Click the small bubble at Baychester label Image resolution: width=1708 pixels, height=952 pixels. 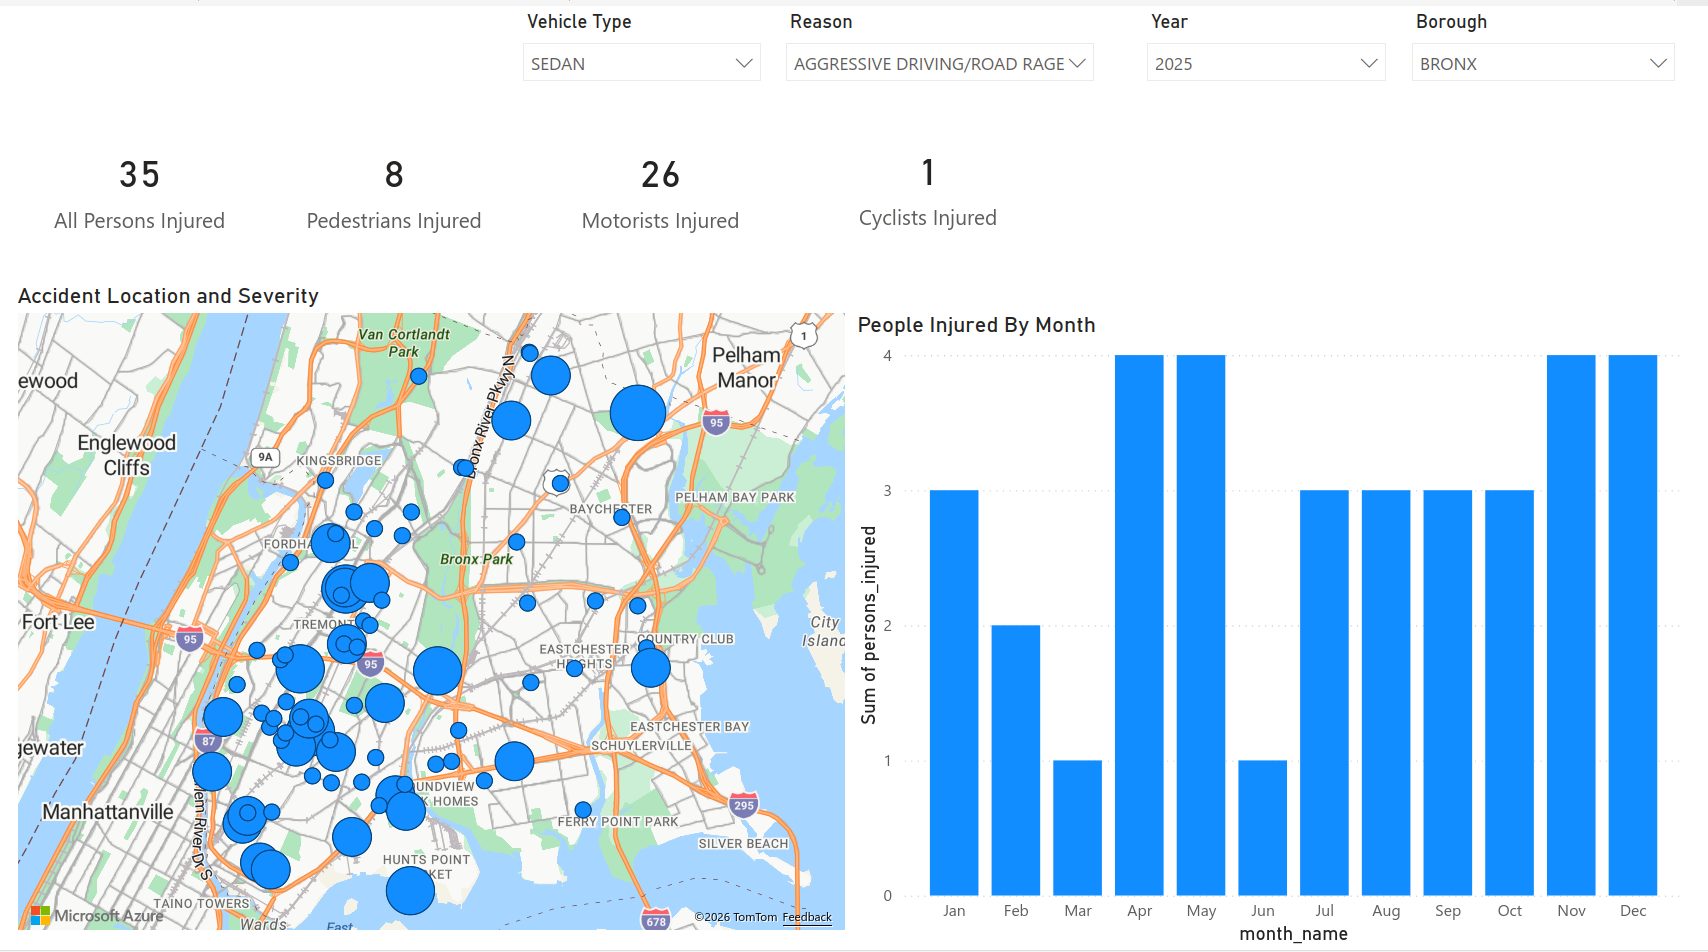tap(622, 517)
